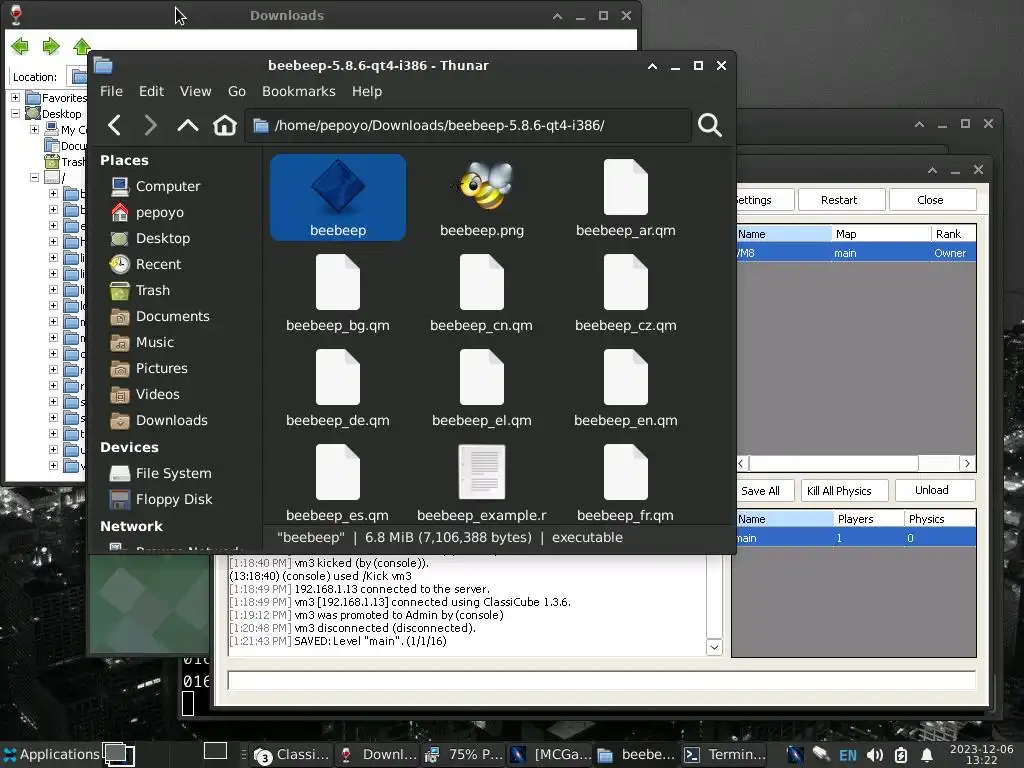This screenshot has width=1024, height=768.
Task: Select the beebeep_el.qm file
Action: pyautogui.click(x=482, y=388)
